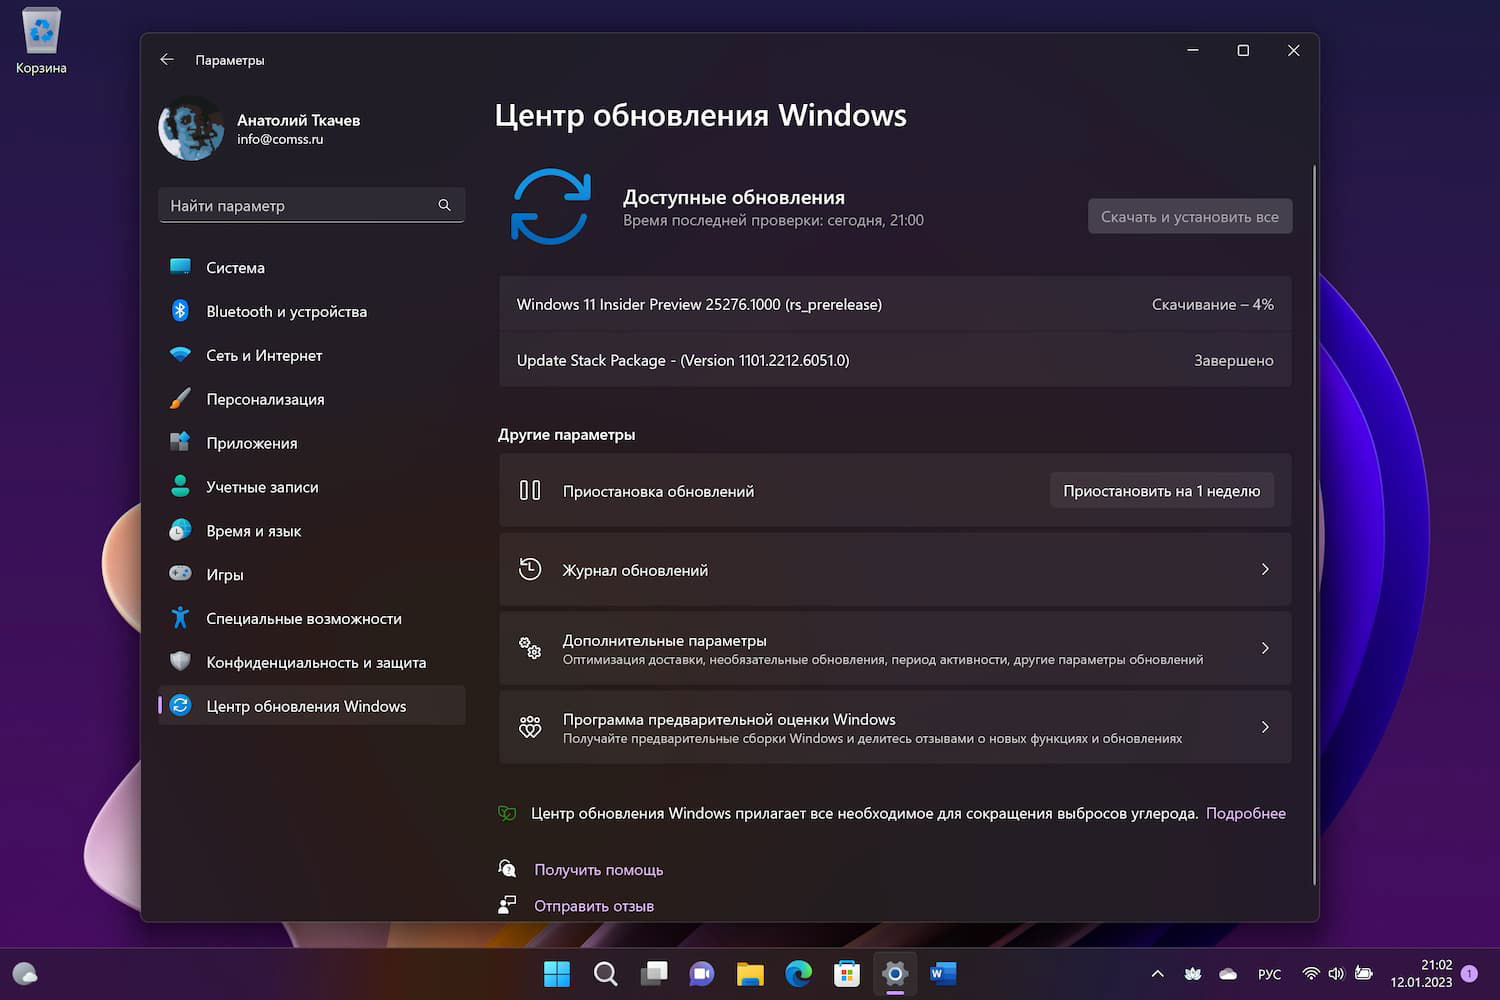Click the Учетные записи person icon
The height and width of the screenshot is (1000, 1500).
[x=180, y=486]
